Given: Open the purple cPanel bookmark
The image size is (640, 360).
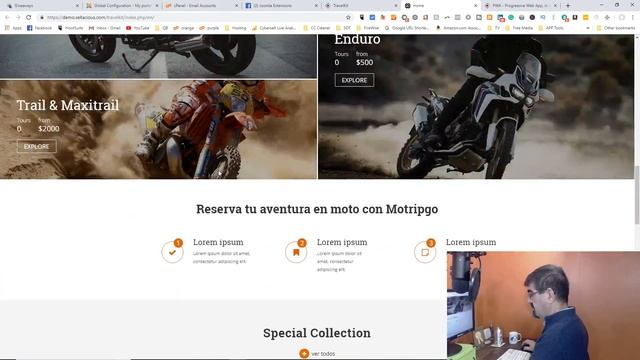Looking at the screenshot, I should [209, 28].
